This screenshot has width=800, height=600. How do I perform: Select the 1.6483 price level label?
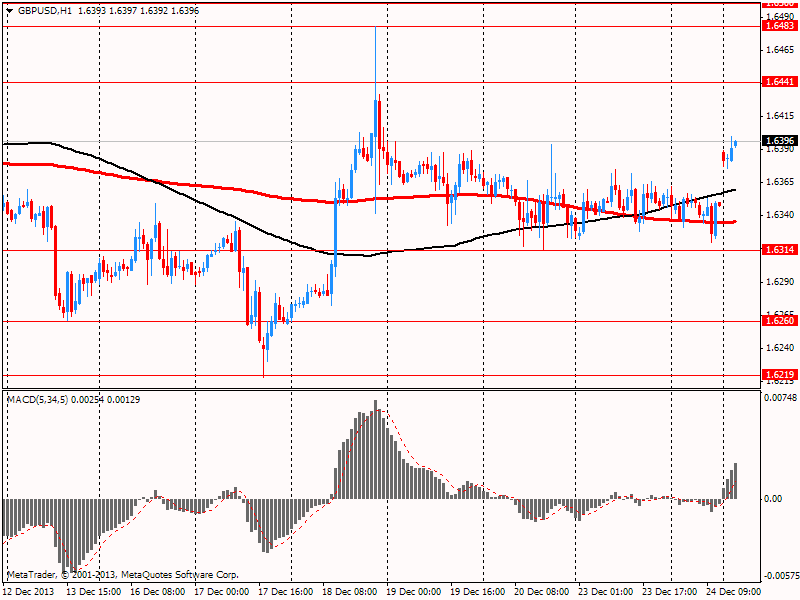(780, 26)
